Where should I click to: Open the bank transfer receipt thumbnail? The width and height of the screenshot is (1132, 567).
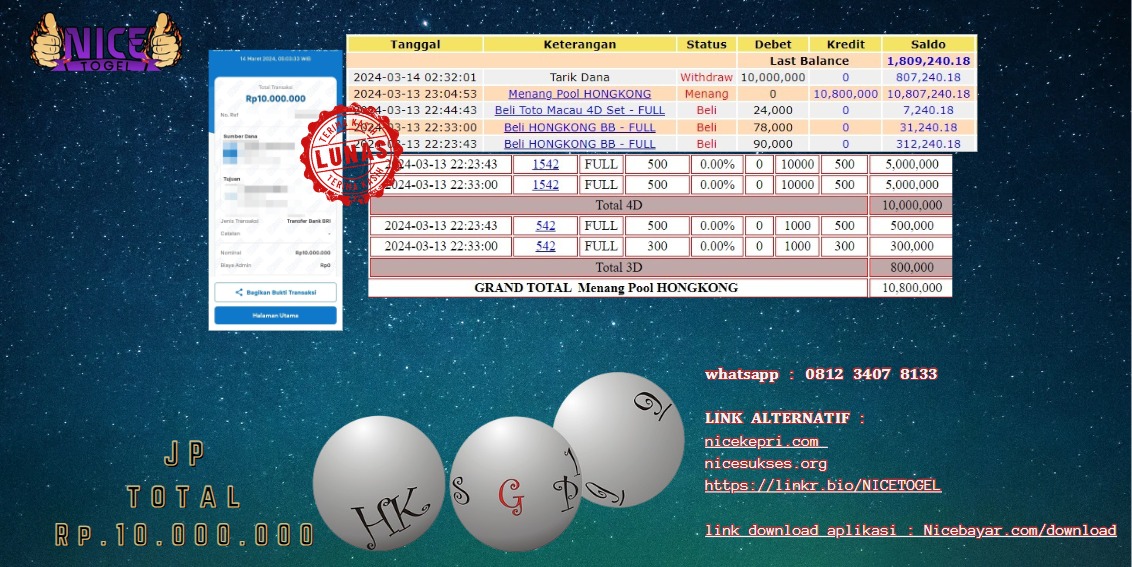coord(275,190)
